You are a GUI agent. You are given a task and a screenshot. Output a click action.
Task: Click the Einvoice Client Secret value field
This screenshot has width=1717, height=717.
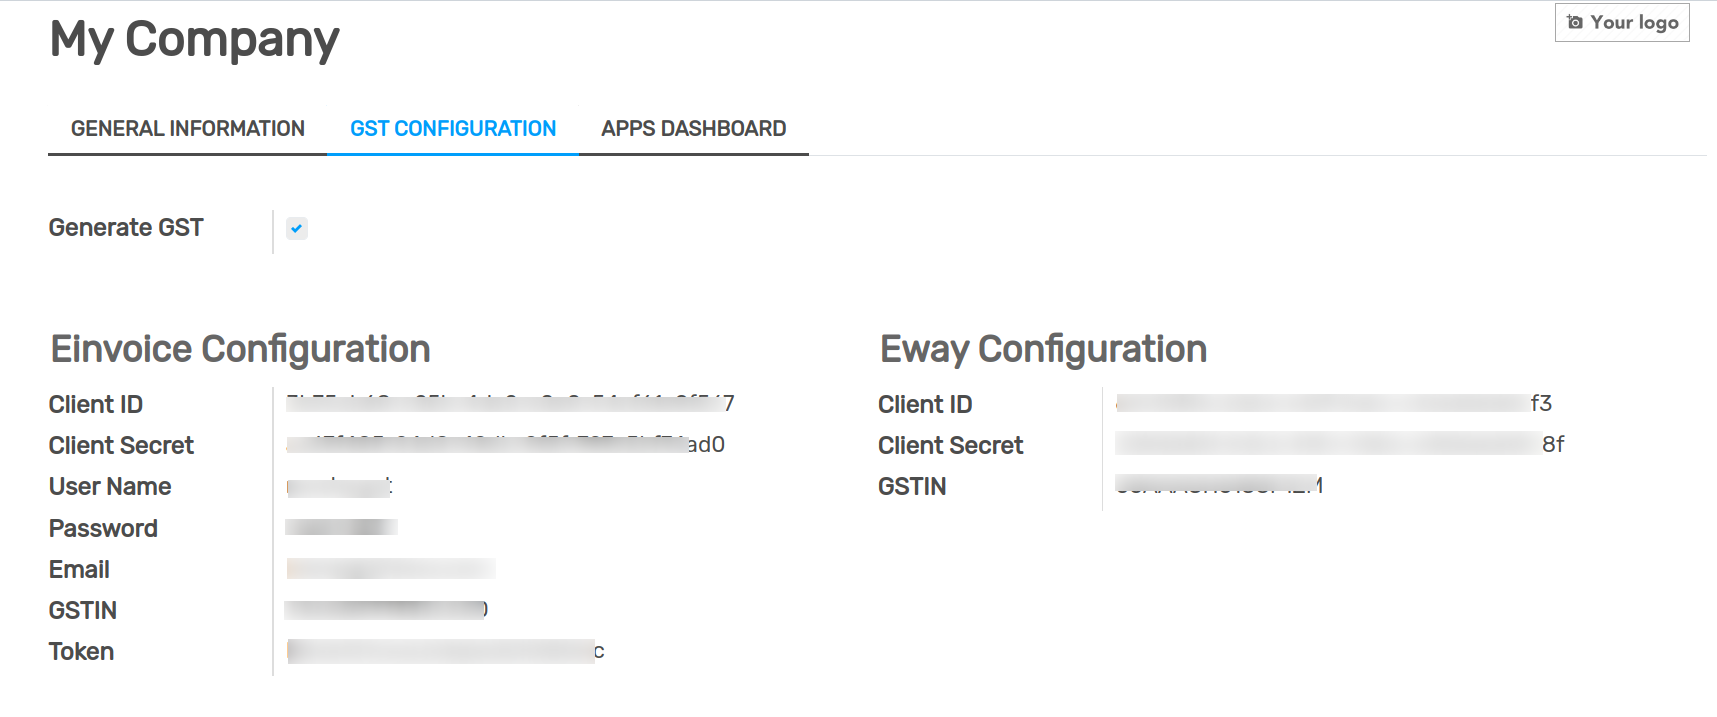pos(505,444)
